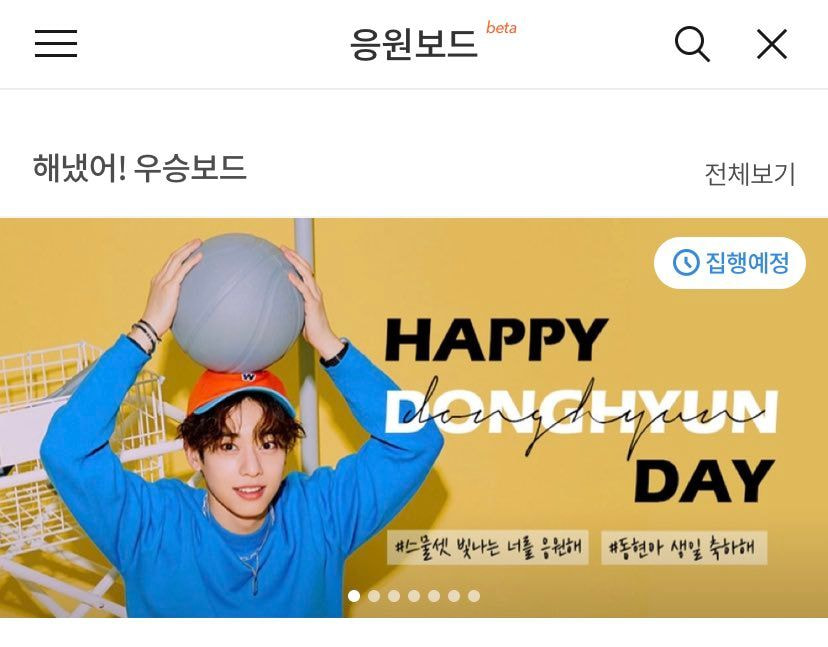Select the second carousel dot
828x647 pixels.
pyautogui.click(x=374, y=596)
